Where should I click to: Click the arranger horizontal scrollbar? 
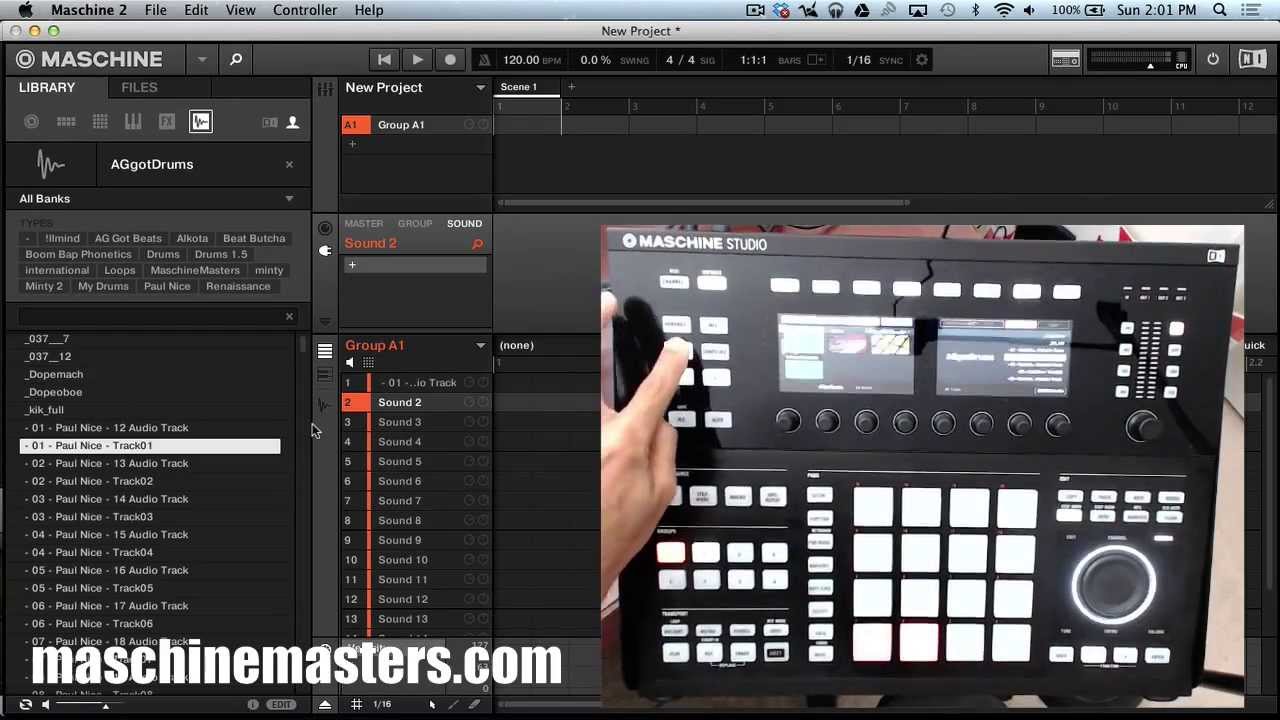pyautogui.click(x=704, y=203)
